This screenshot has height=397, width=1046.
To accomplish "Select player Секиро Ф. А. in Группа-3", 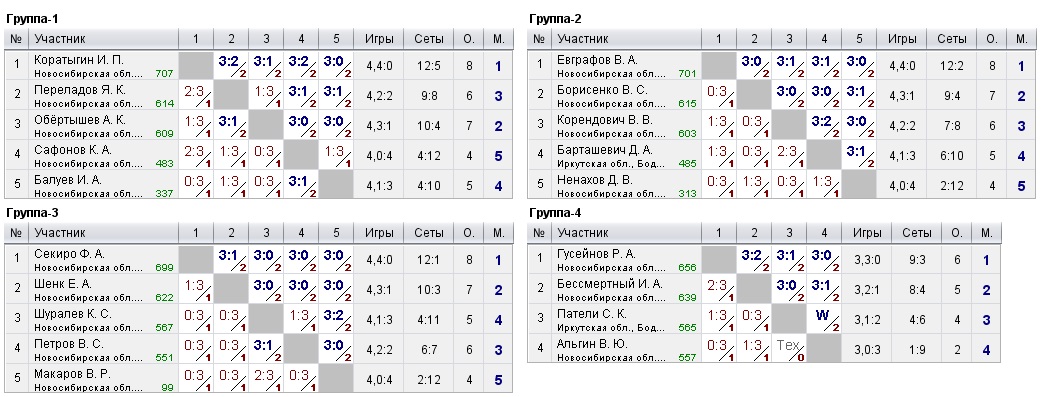I will 69,254.
